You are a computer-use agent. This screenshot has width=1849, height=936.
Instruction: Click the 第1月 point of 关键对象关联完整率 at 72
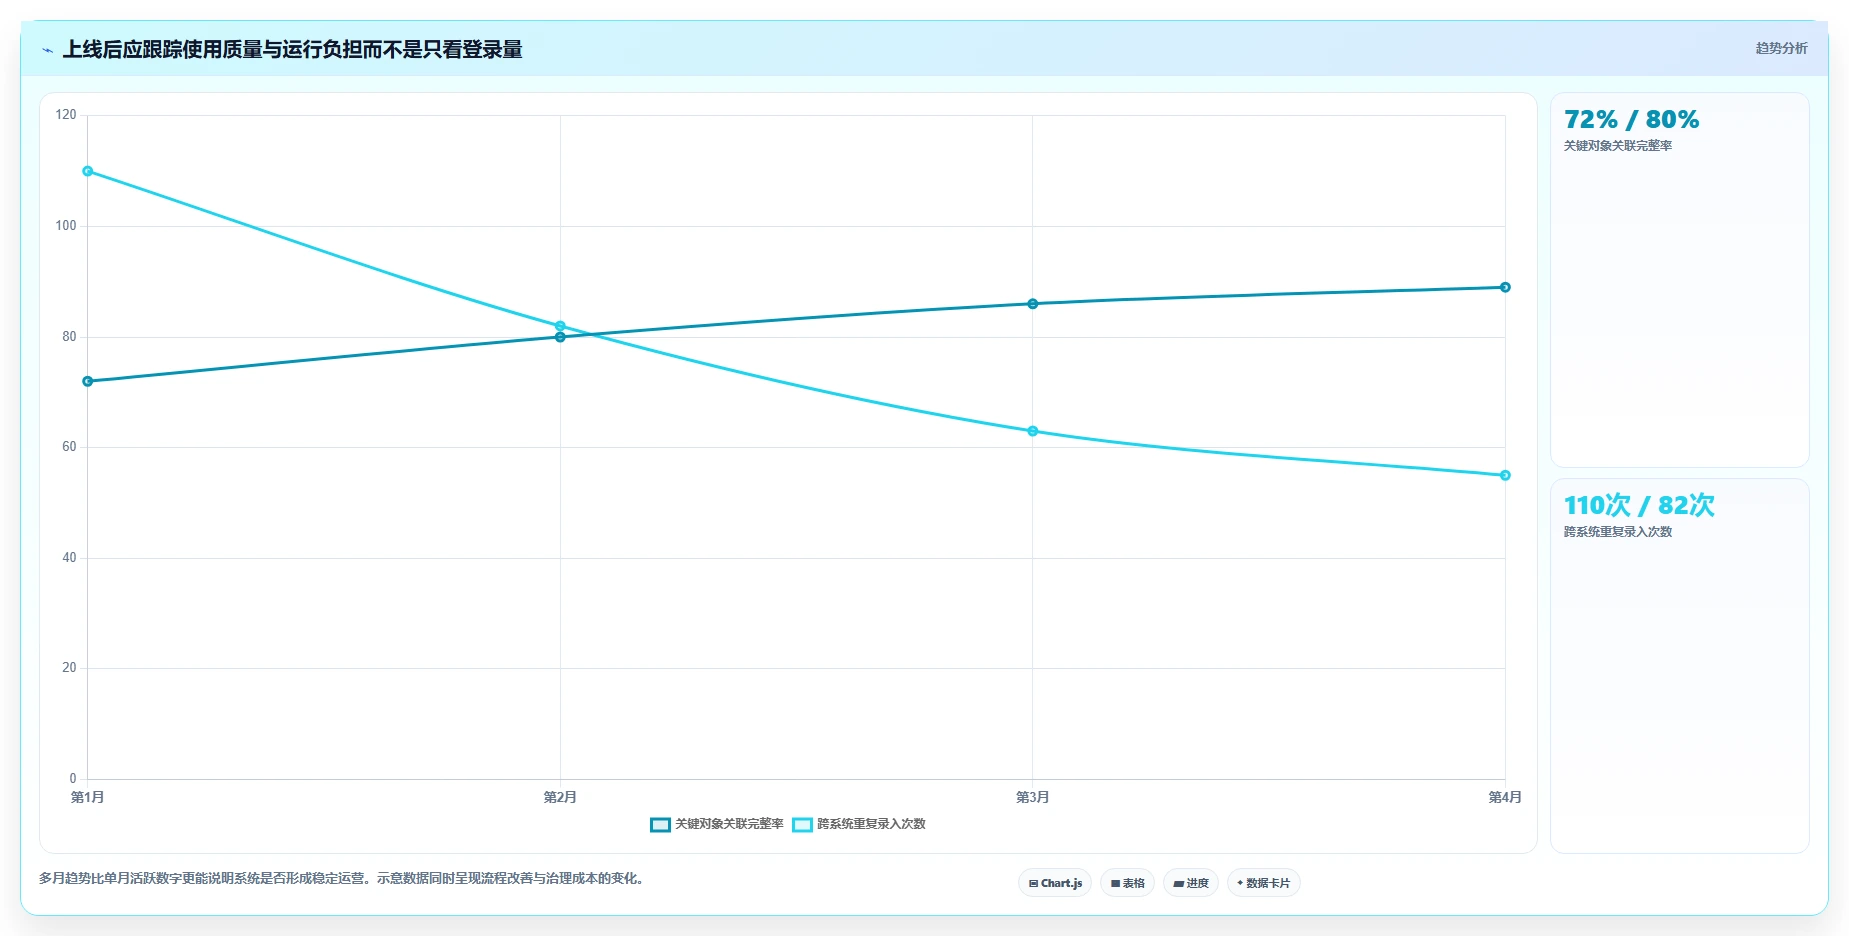pos(88,381)
